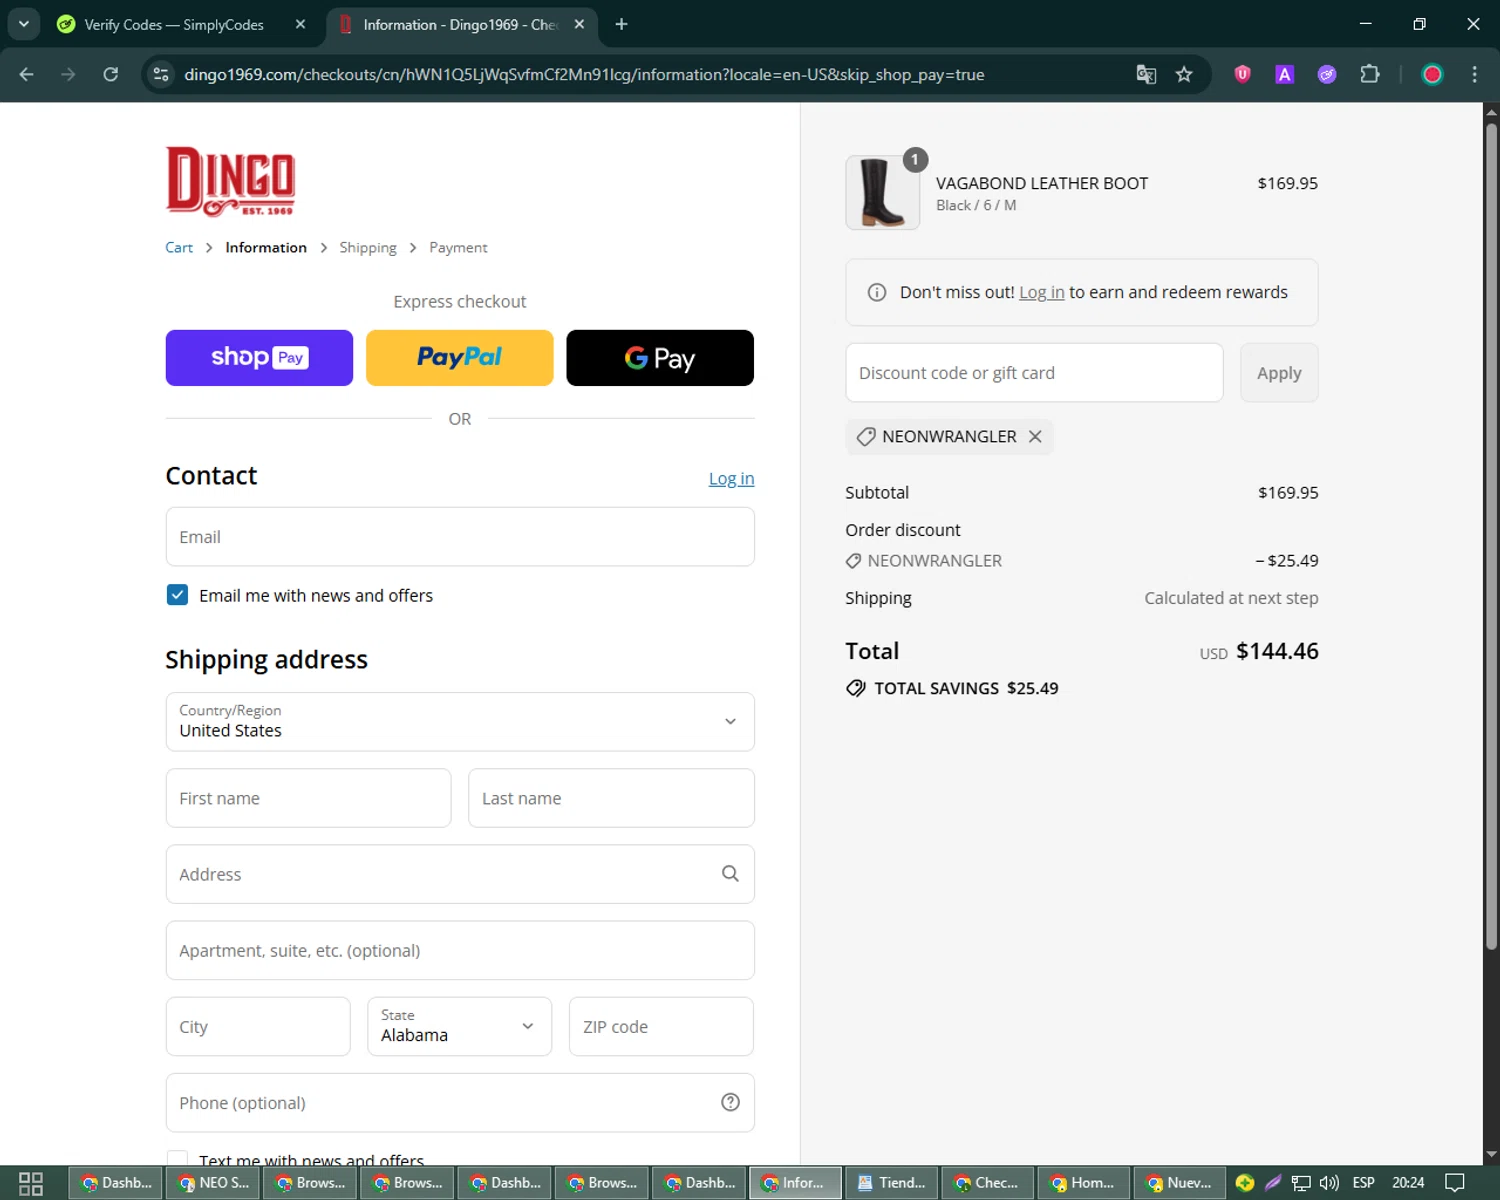The width and height of the screenshot is (1500, 1200).
Task: Open the NEO S... taskbar window
Action: [214, 1183]
